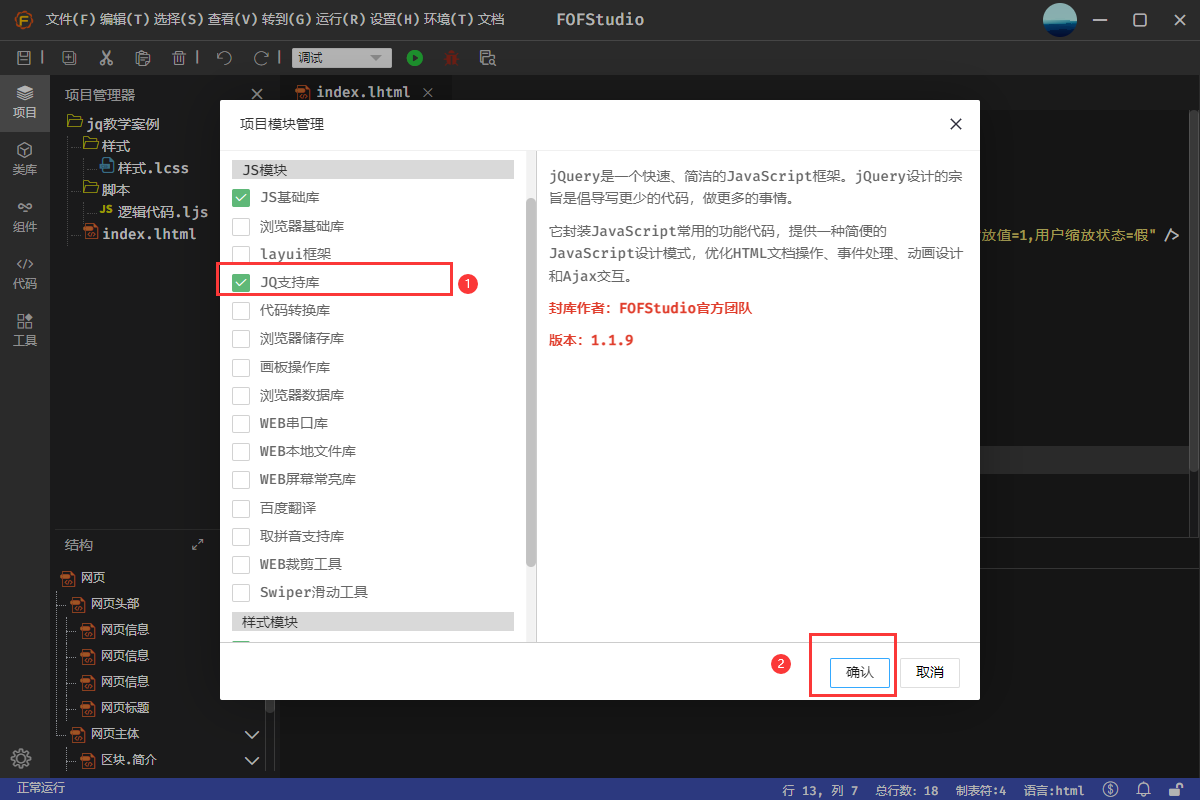The image size is (1200, 800).
Task: Click the redo arrow icon
Action: 261,58
